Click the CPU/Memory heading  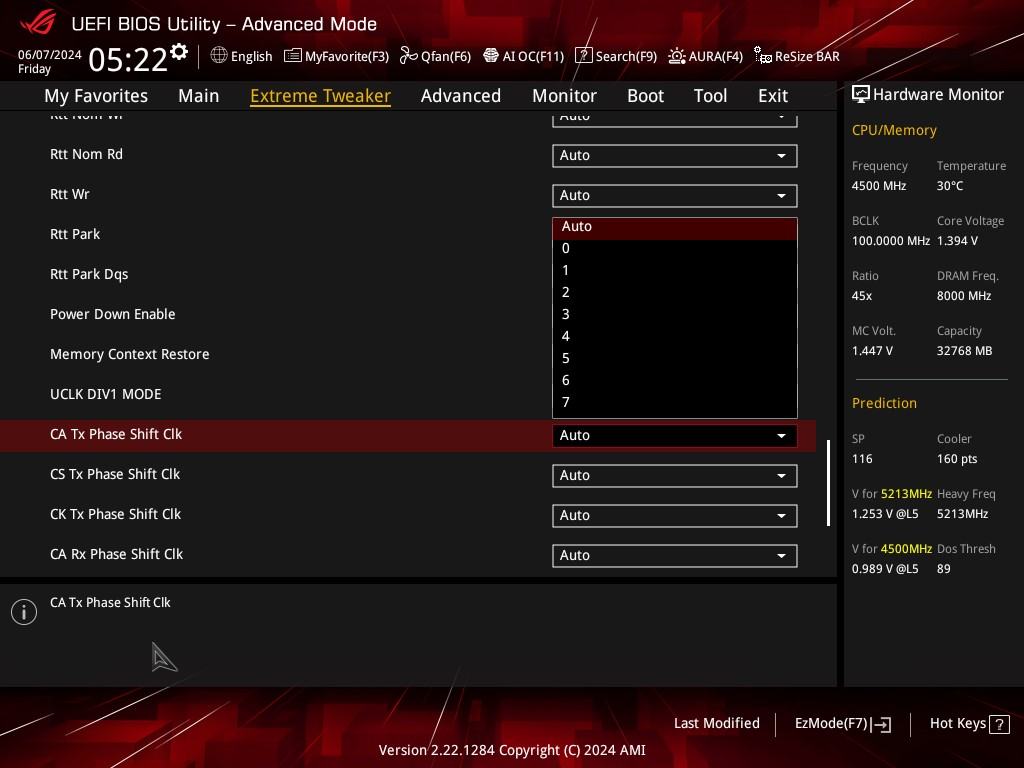tap(894, 131)
